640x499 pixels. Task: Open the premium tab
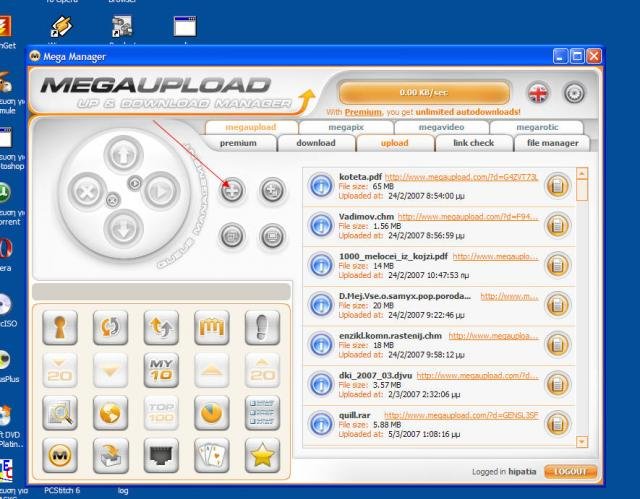(238, 143)
